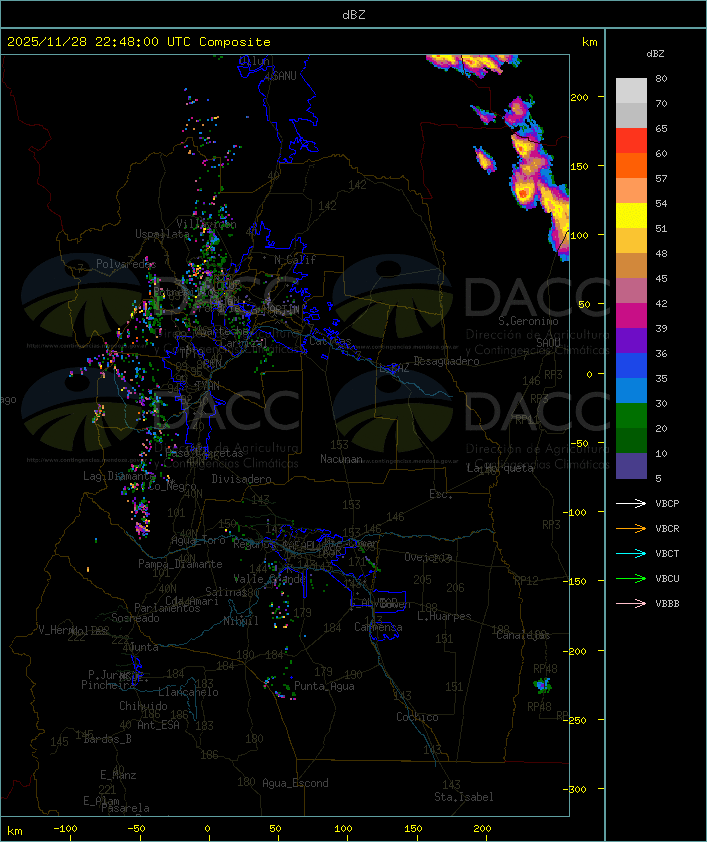Click the VBCR legend label

click(667, 529)
